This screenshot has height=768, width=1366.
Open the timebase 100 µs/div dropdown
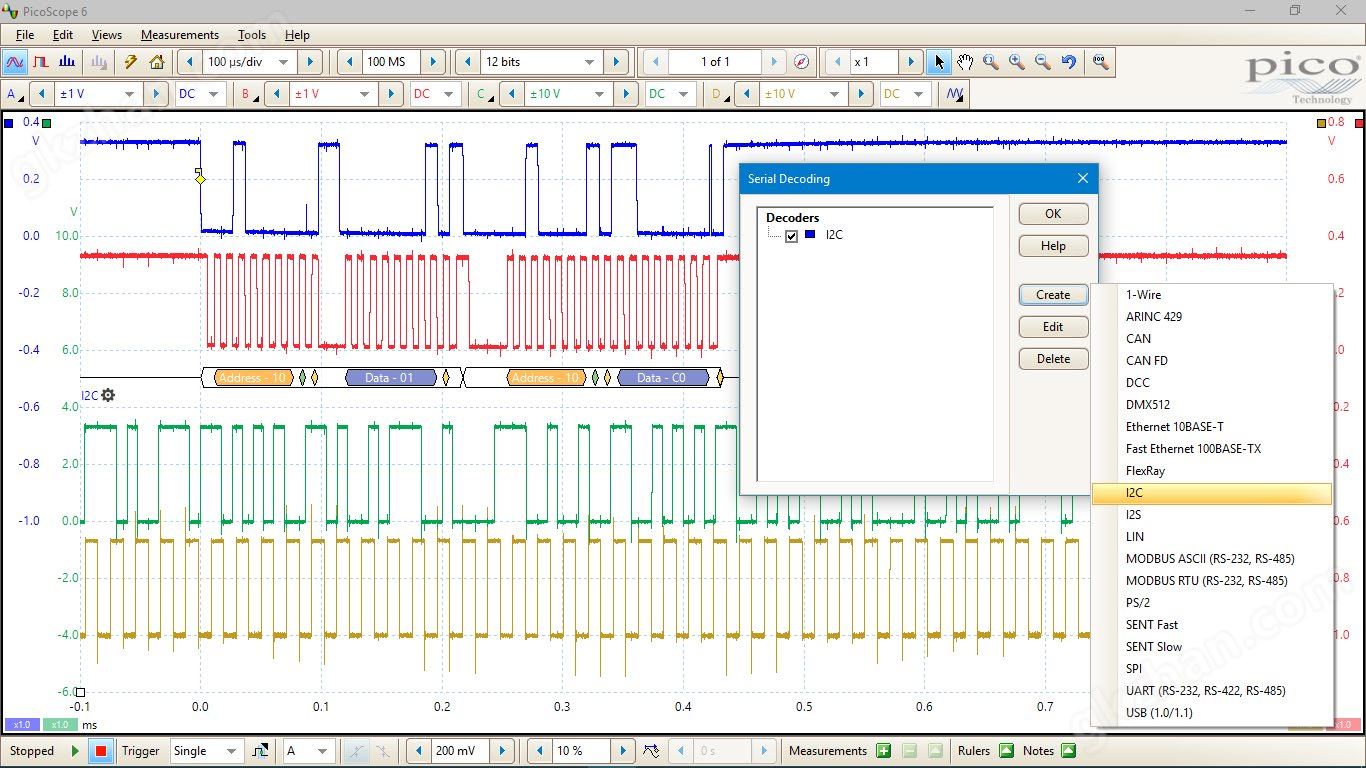click(283, 62)
